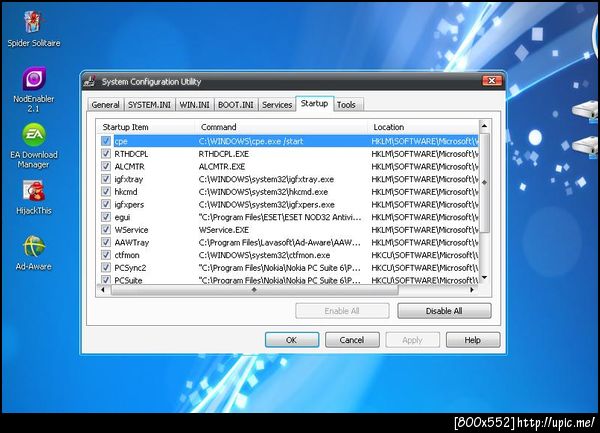Click the horizontal scrollbar thumb
The width and height of the screenshot is (600, 433).
(254, 290)
